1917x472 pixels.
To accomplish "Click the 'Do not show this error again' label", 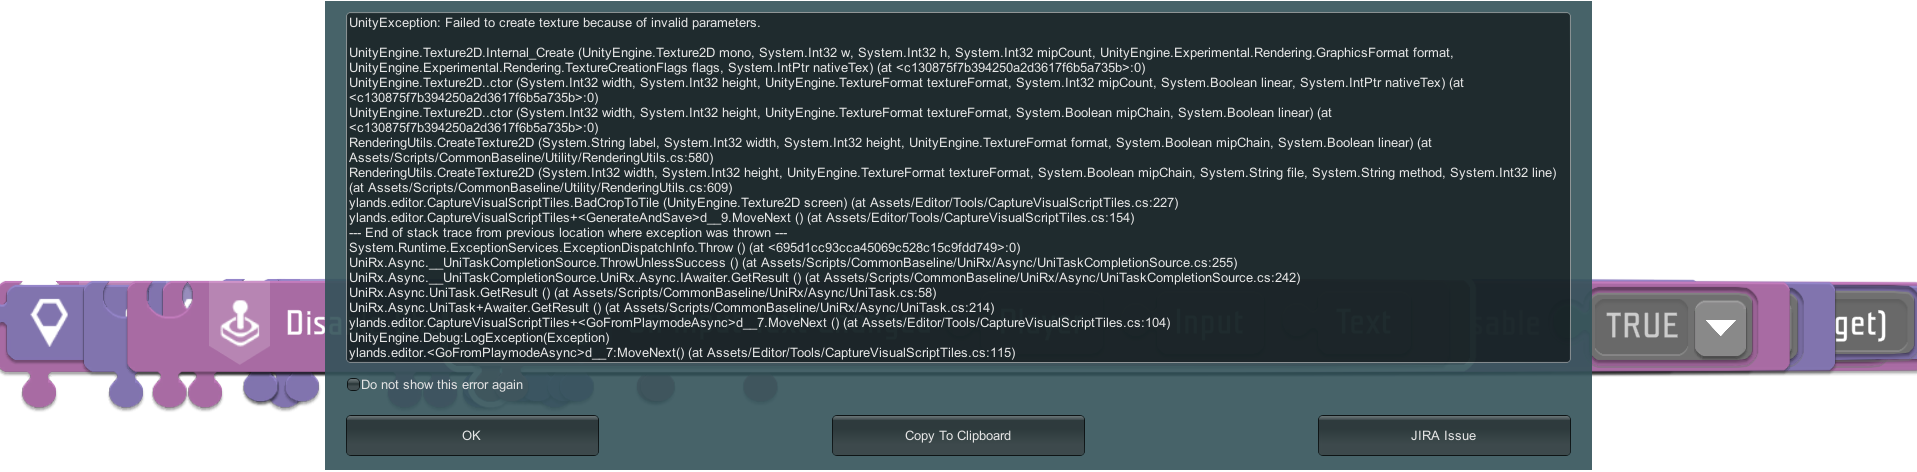I will [441, 385].
